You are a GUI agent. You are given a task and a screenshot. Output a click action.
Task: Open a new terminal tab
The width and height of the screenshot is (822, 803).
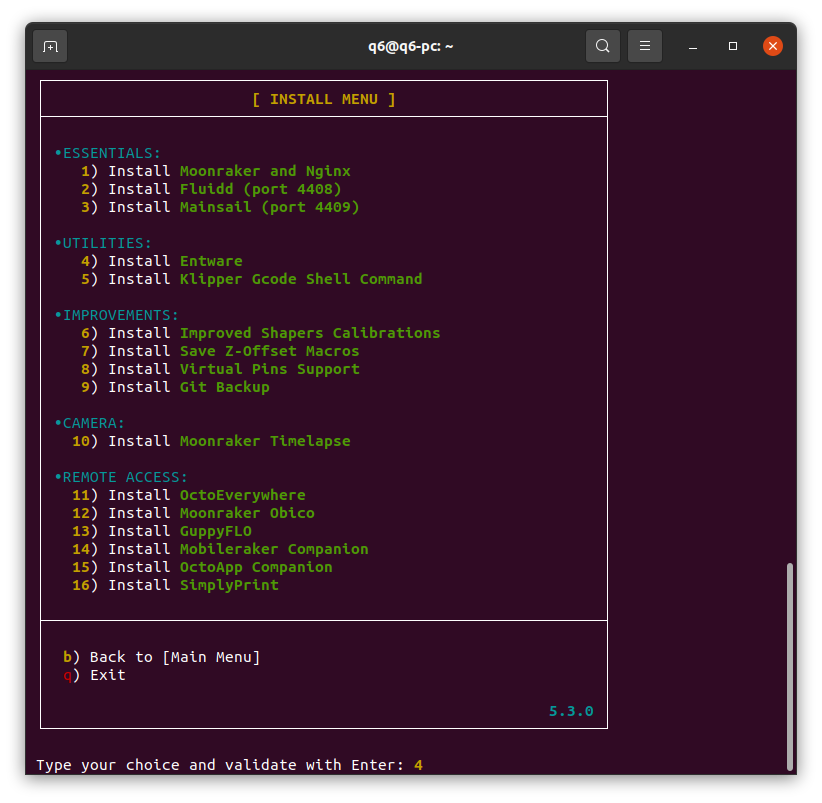(x=50, y=47)
